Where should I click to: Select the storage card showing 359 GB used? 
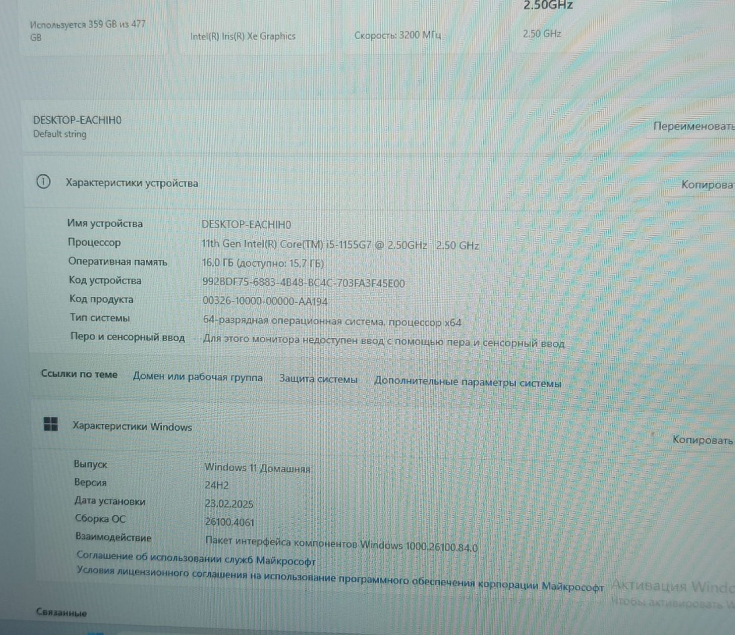[88, 28]
